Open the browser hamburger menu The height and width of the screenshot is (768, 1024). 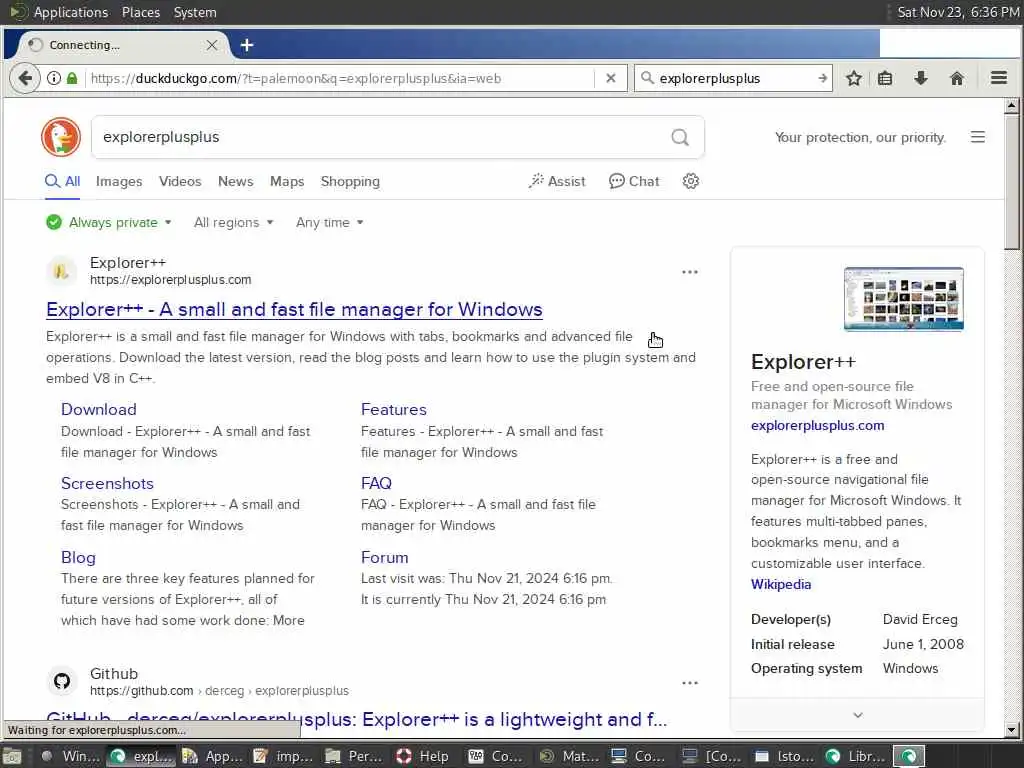coord(999,78)
